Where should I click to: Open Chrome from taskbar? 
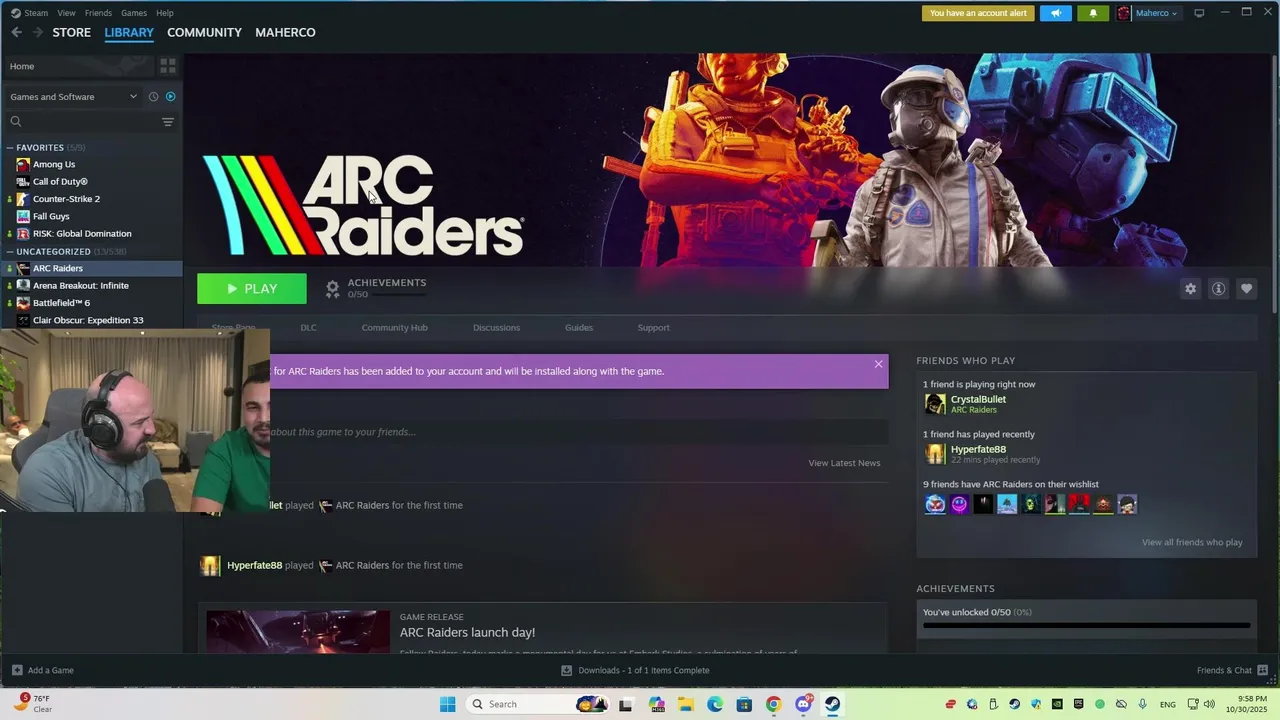click(773, 704)
